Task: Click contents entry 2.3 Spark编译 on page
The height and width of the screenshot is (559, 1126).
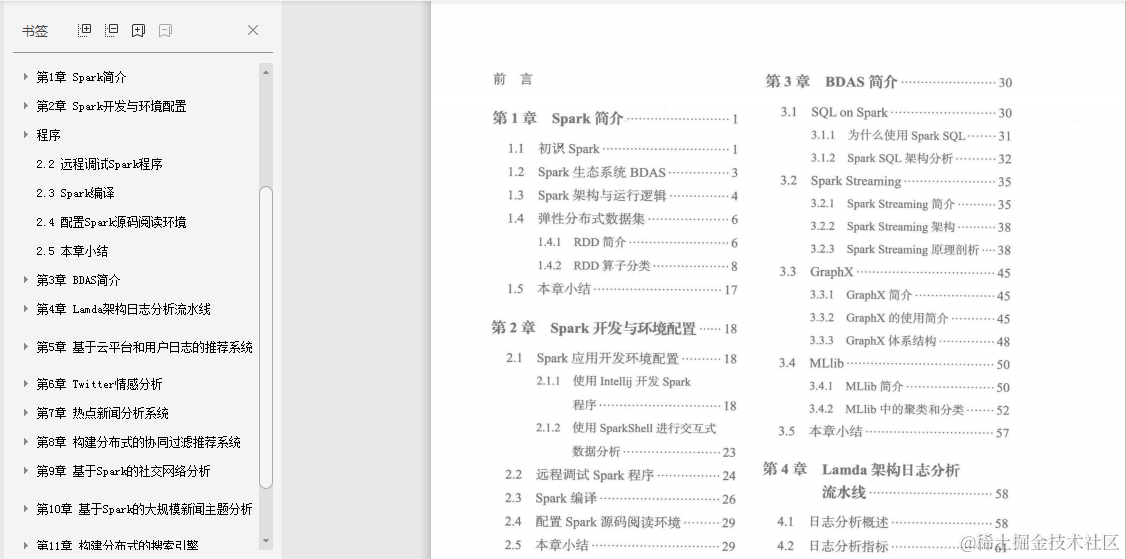Action: click(551, 498)
